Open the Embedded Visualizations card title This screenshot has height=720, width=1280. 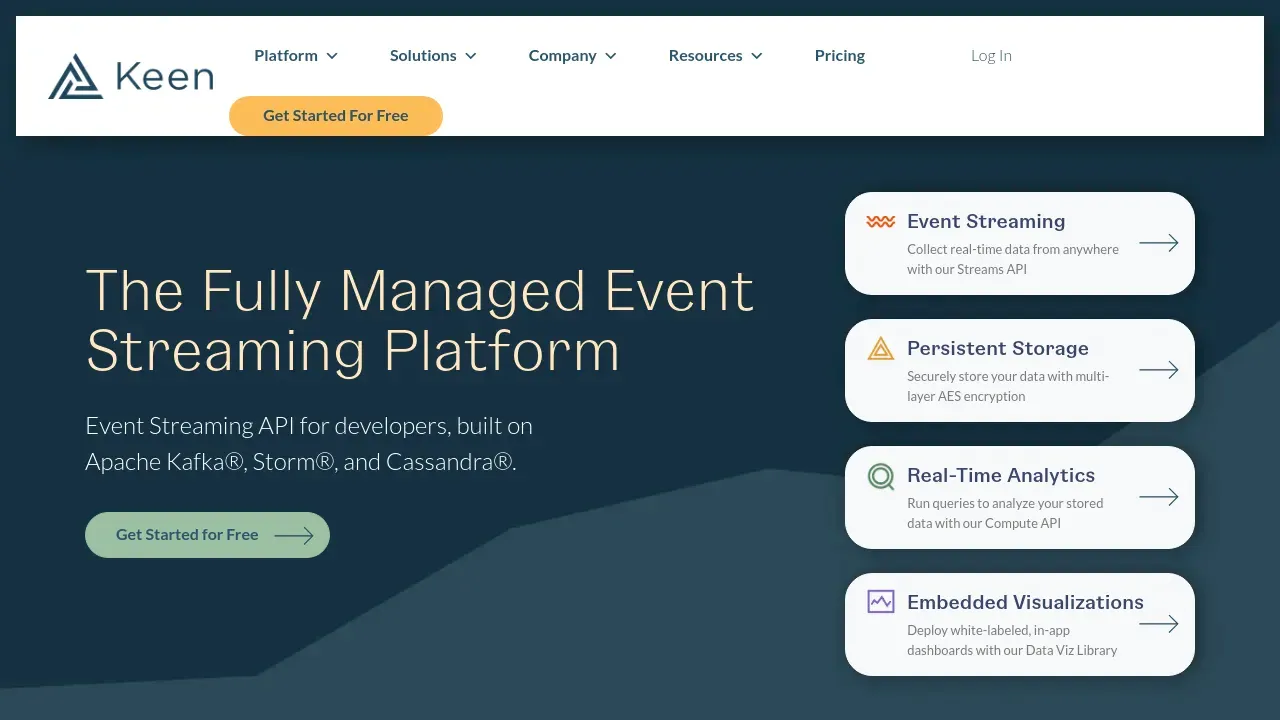pos(1025,602)
